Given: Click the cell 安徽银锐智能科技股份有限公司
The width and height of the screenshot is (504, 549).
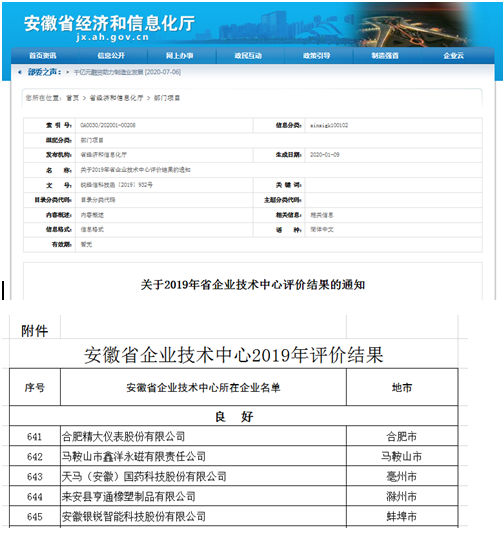Looking at the screenshot, I should [x=203, y=516].
